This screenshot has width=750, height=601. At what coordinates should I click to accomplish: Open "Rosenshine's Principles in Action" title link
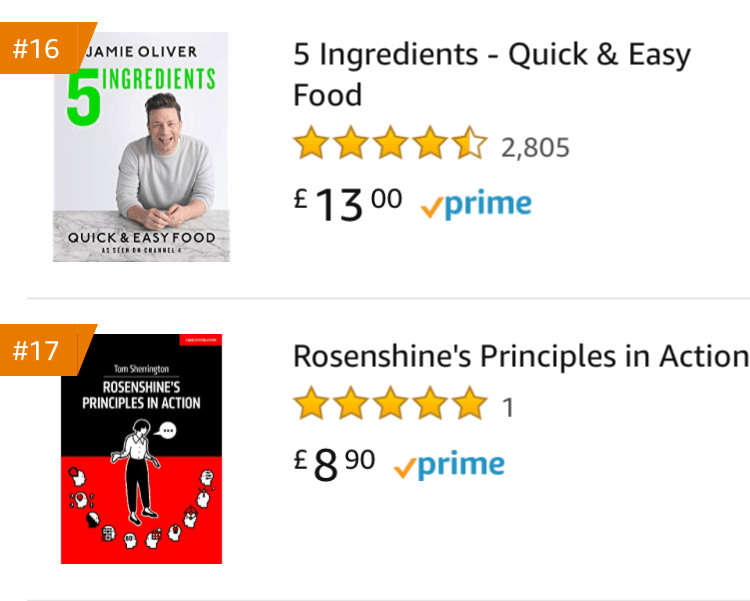pos(520,356)
